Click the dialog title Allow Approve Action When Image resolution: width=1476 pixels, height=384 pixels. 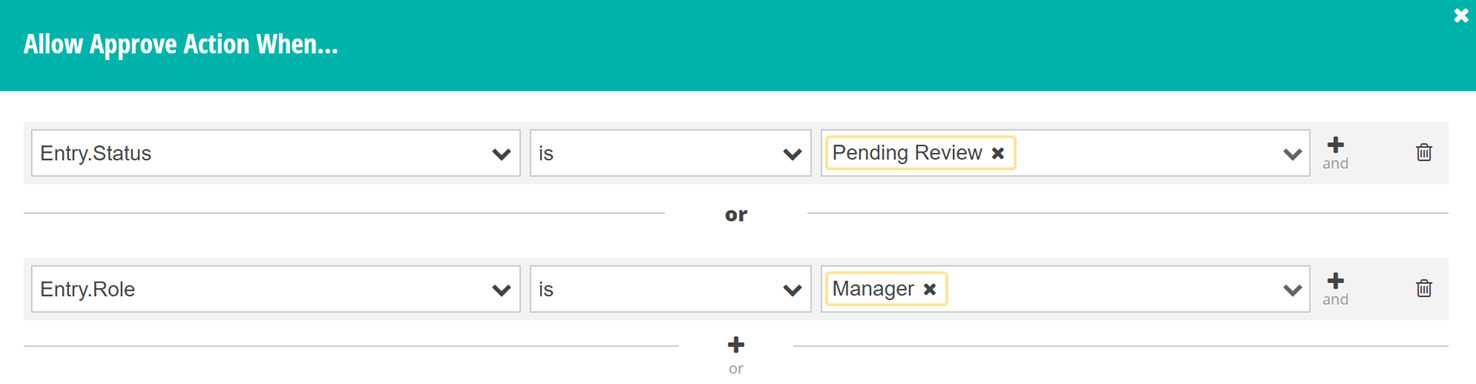181,45
